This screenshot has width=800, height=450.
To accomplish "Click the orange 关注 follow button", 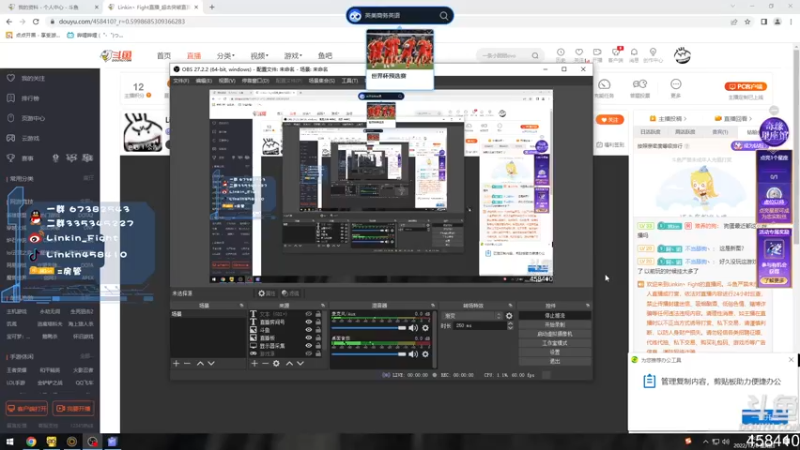I will 610,120.
